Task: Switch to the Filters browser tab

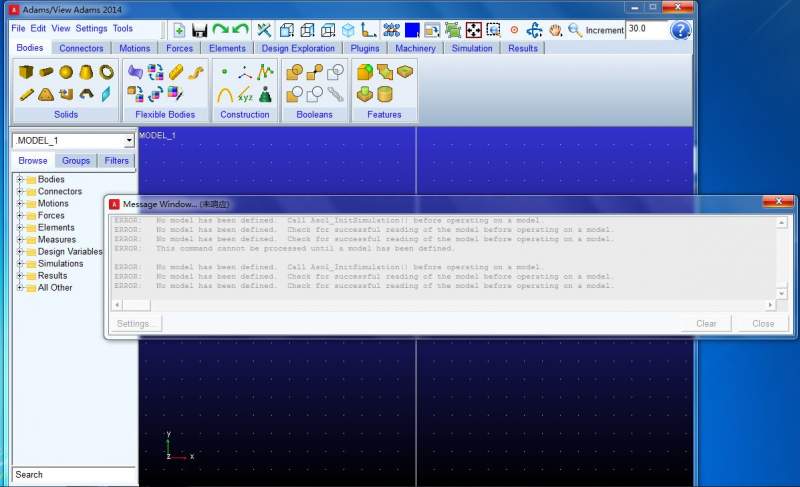Action: (116, 161)
